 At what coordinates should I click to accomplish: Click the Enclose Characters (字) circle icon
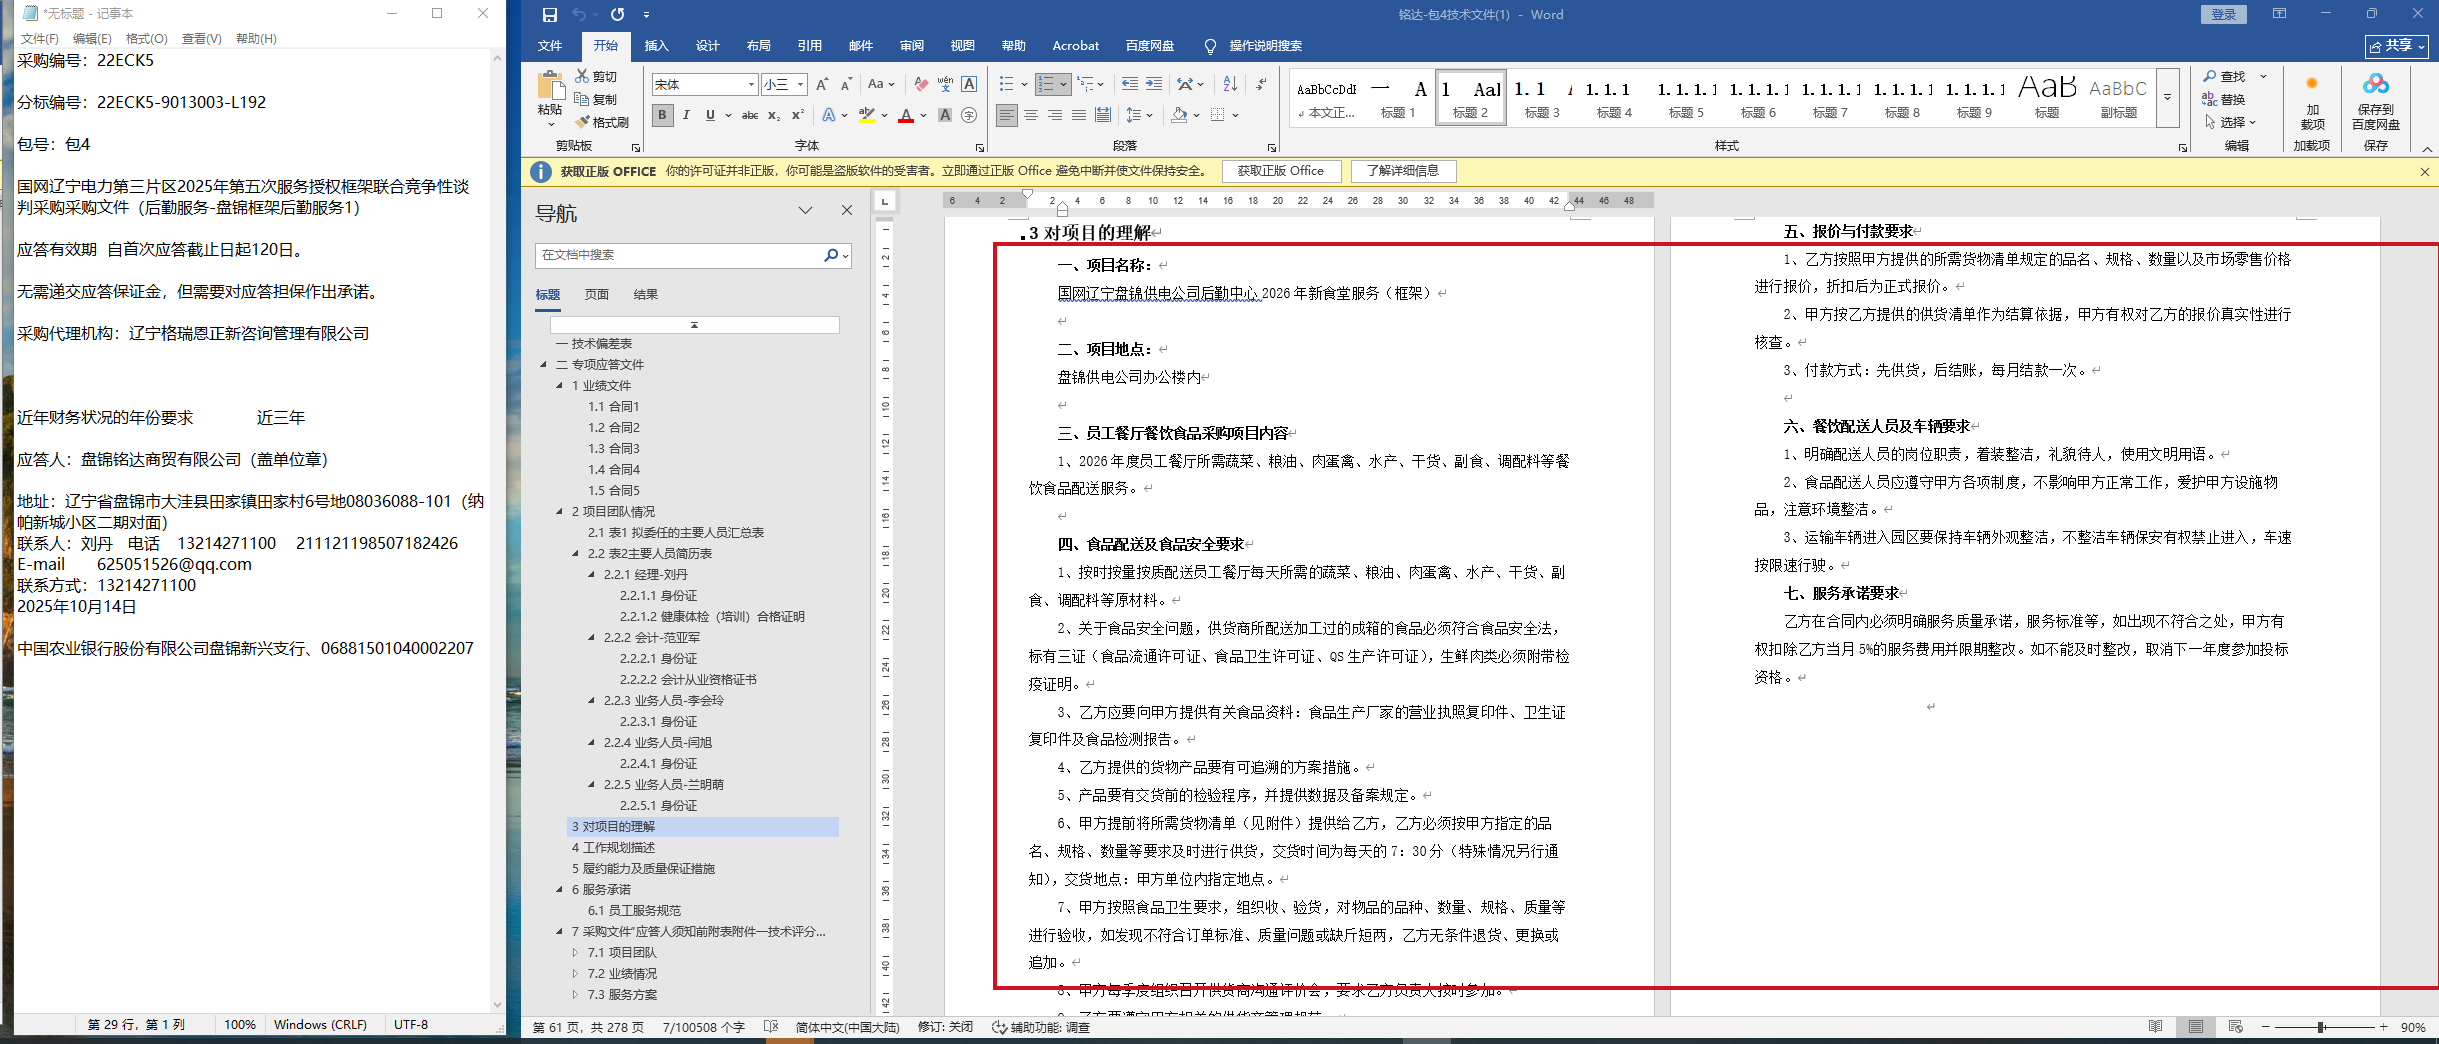tap(969, 116)
